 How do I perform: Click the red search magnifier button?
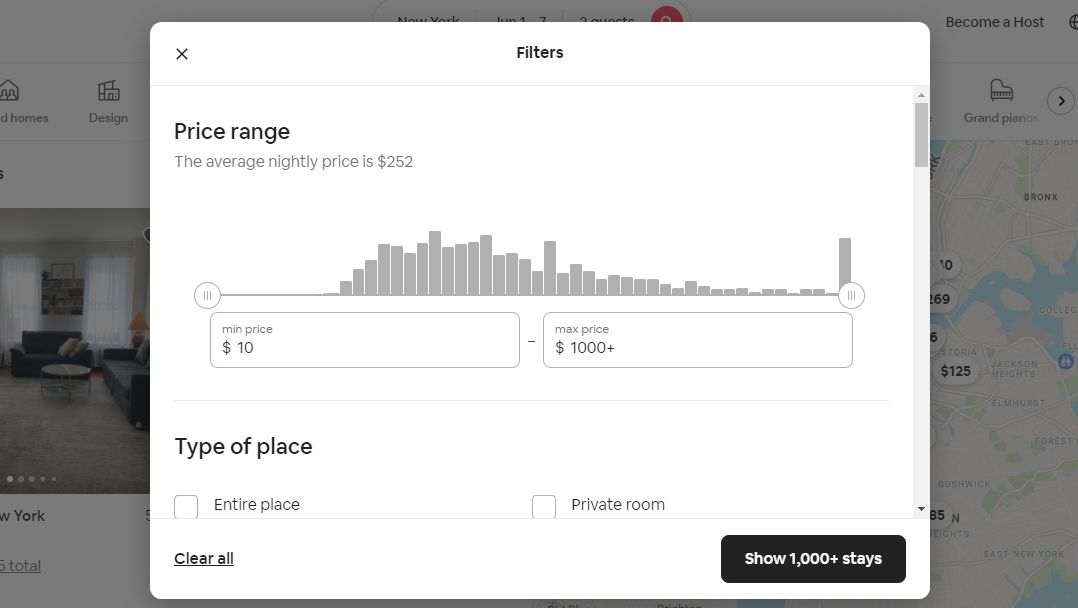click(666, 18)
